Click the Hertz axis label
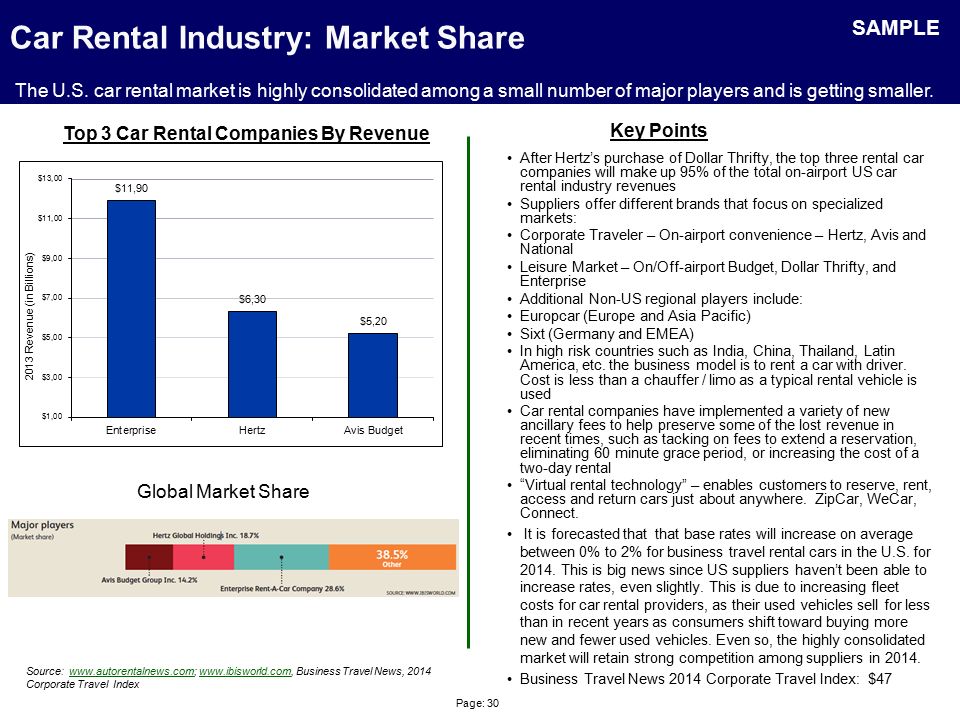 click(x=252, y=430)
